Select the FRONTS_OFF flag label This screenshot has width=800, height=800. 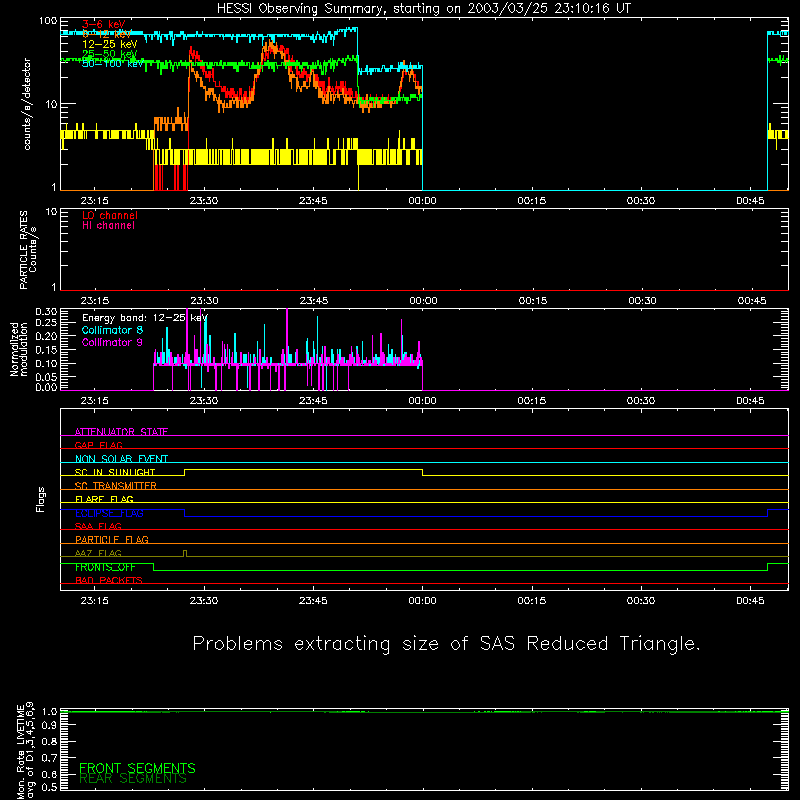click(105, 567)
